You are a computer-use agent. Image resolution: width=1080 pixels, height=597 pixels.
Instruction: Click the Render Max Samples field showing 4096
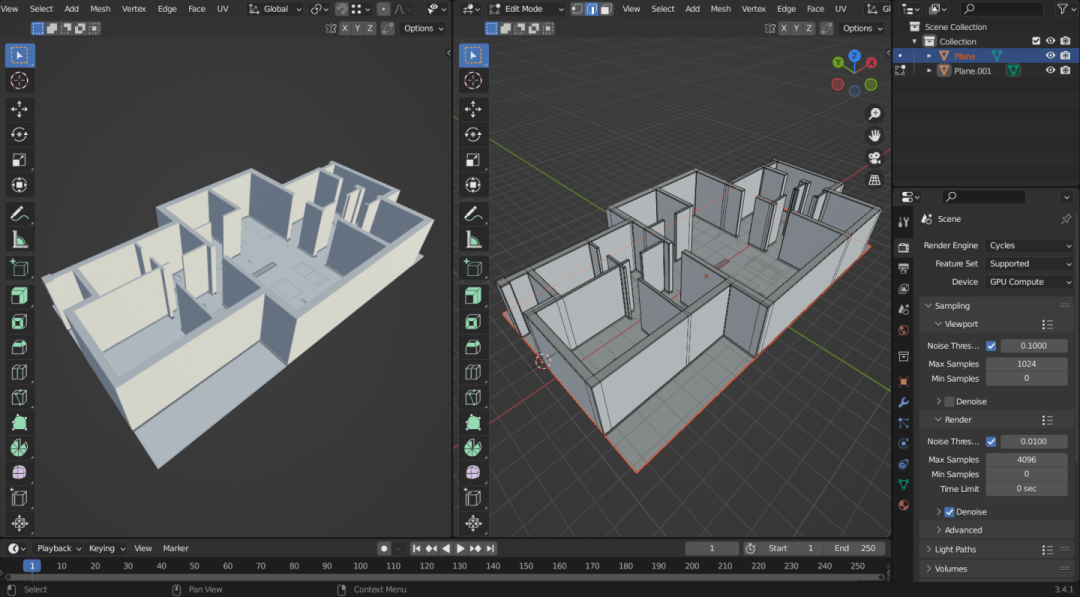click(x=1026, y=460)
